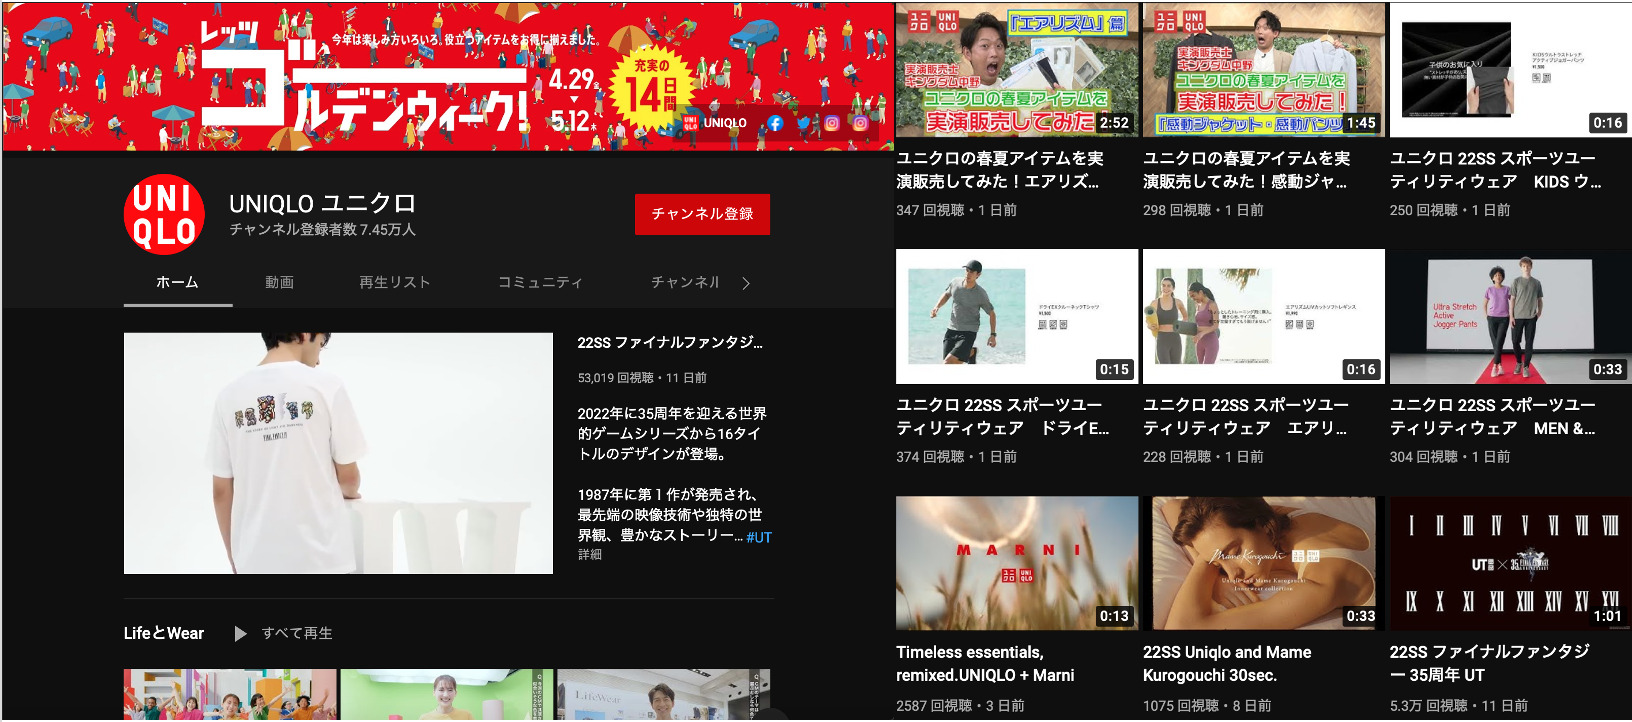1632x722 pixels.
Task: Expand the featured video description via 詳細
Action: point(589,554)
